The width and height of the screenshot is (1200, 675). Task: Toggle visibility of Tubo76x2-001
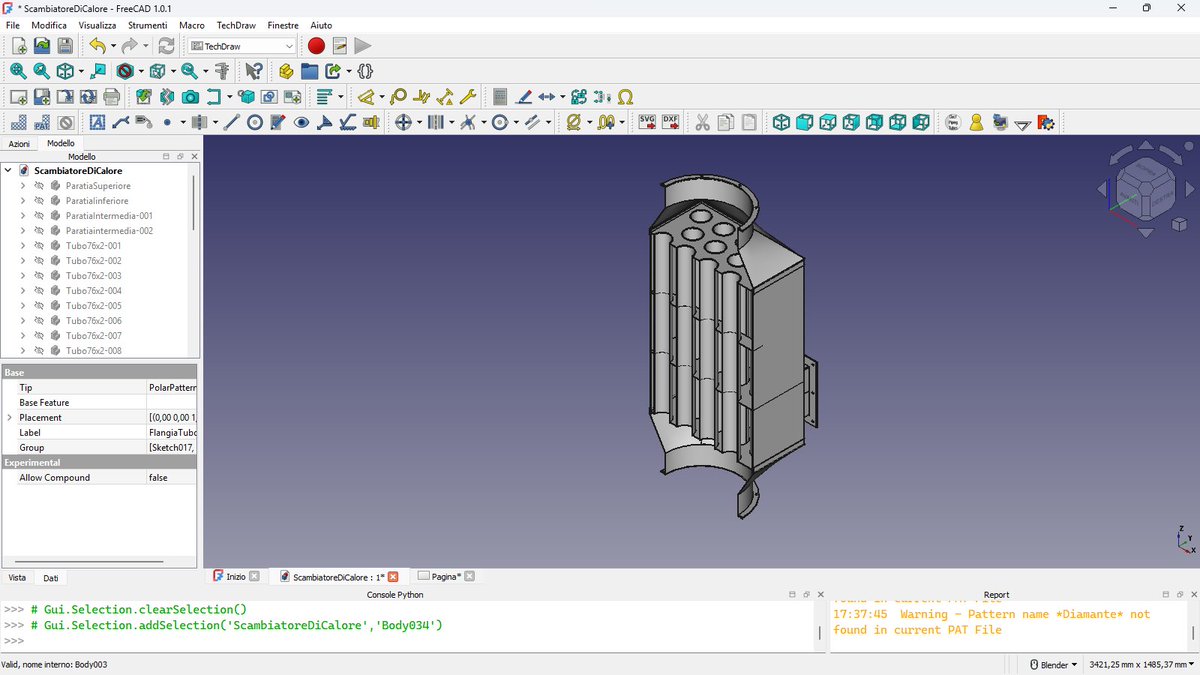39,246
